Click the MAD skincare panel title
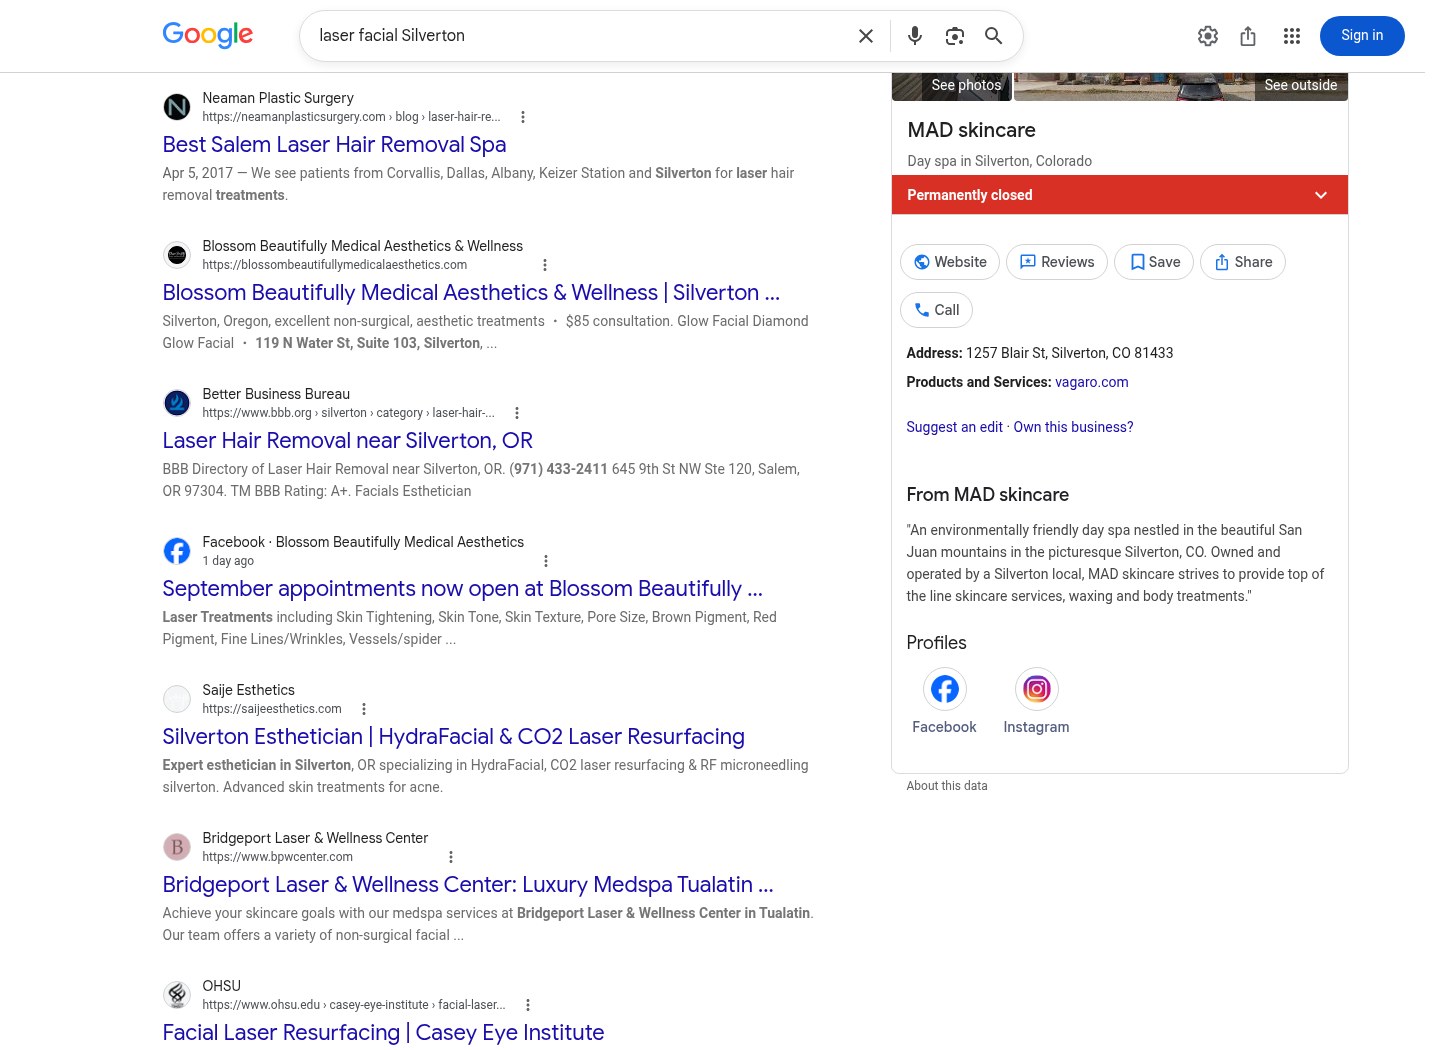The height and width of the screenshot is (1050, 1440). point(972,130)
